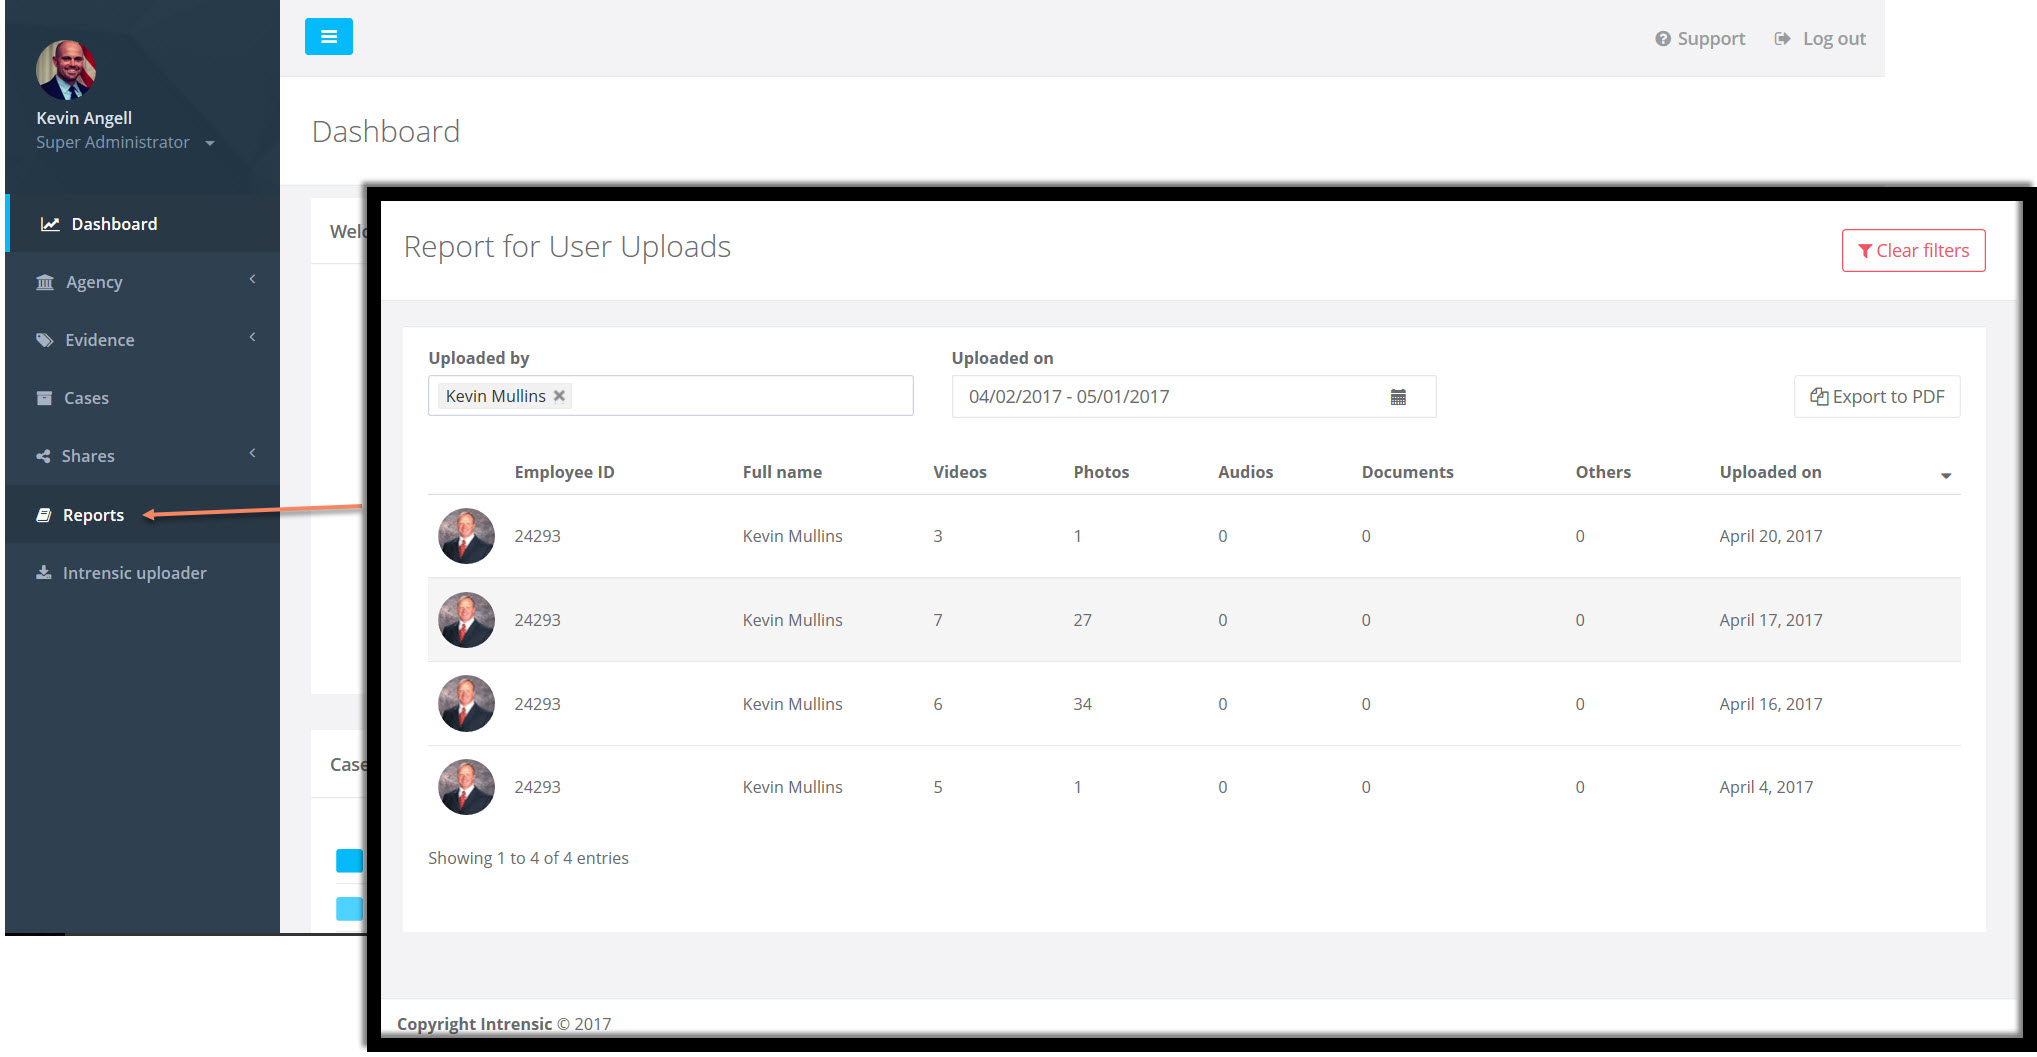
Task: Export the report to PDF
Action: 1876,397
